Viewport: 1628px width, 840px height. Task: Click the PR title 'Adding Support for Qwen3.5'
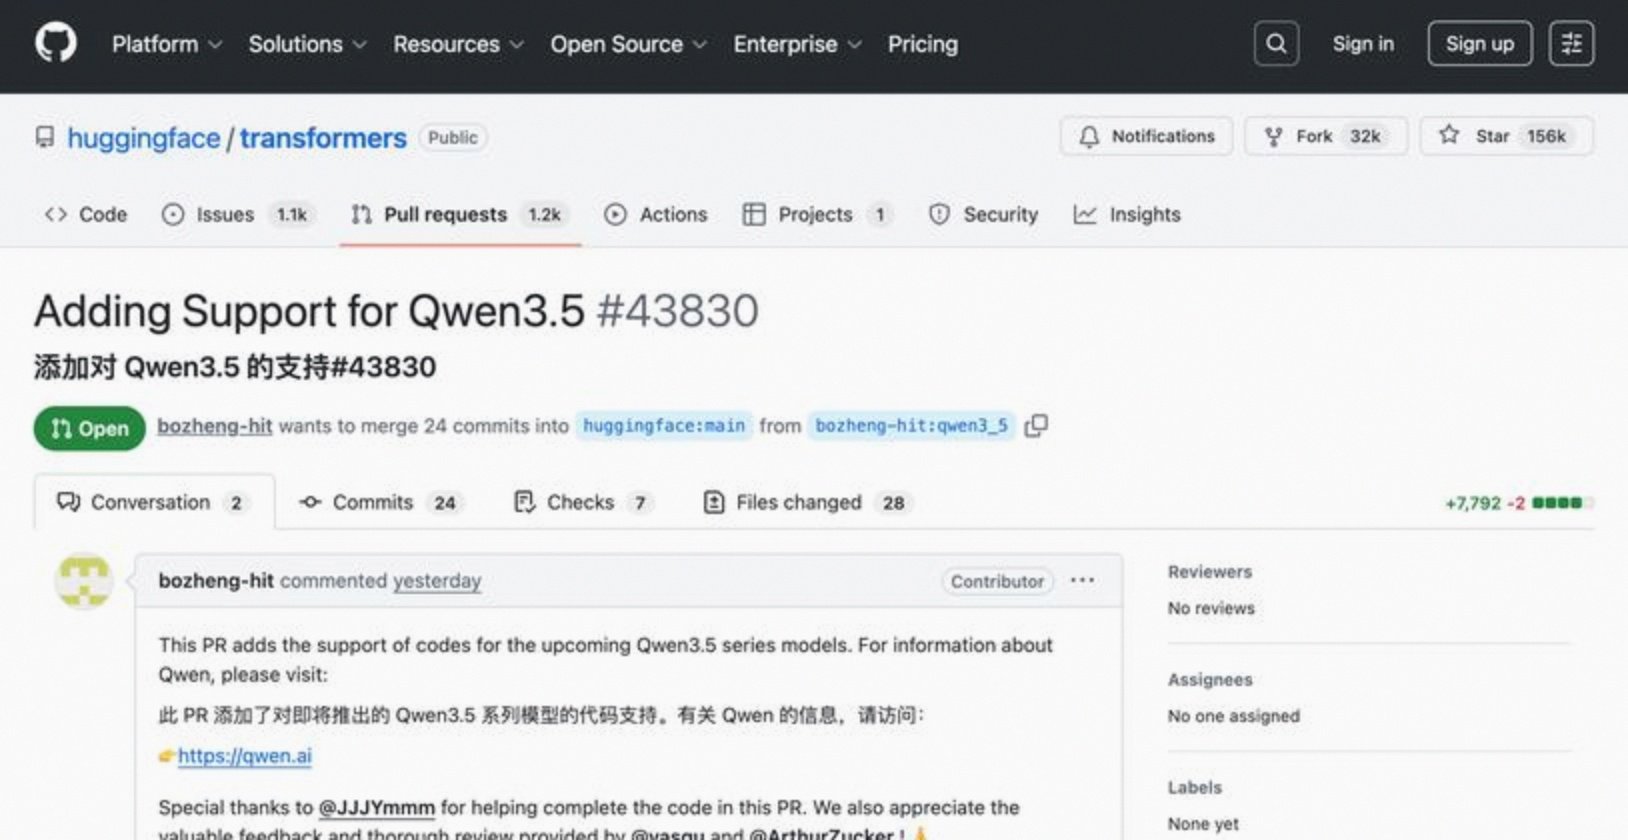coord(309,311)
